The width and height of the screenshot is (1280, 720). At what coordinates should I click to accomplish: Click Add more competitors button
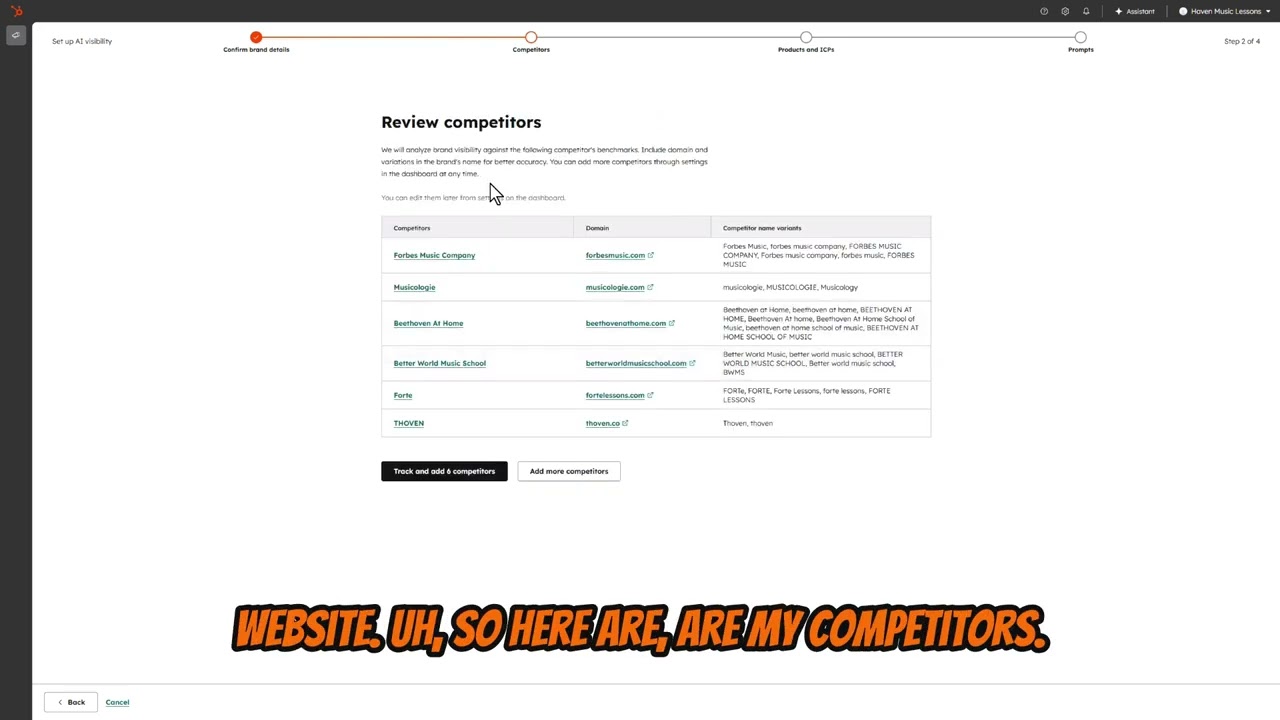[x=569, y=471]
